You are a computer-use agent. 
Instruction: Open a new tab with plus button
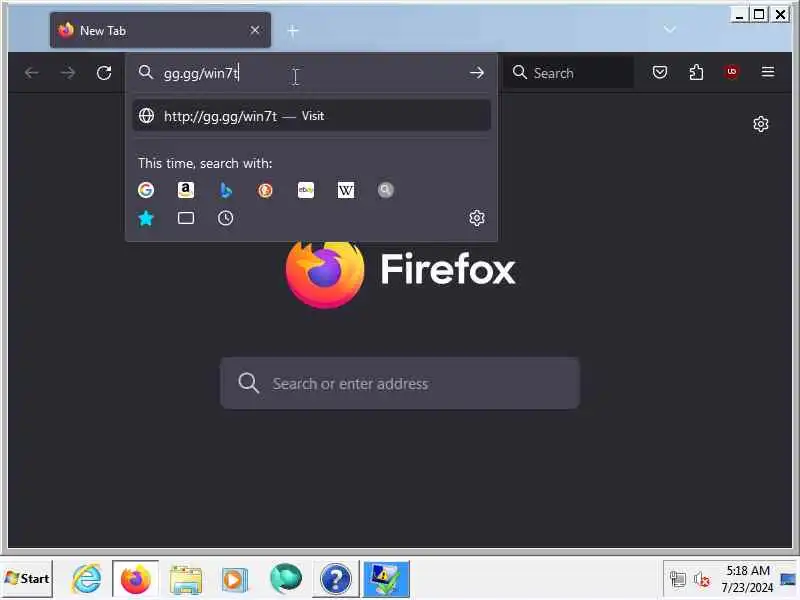293,31
